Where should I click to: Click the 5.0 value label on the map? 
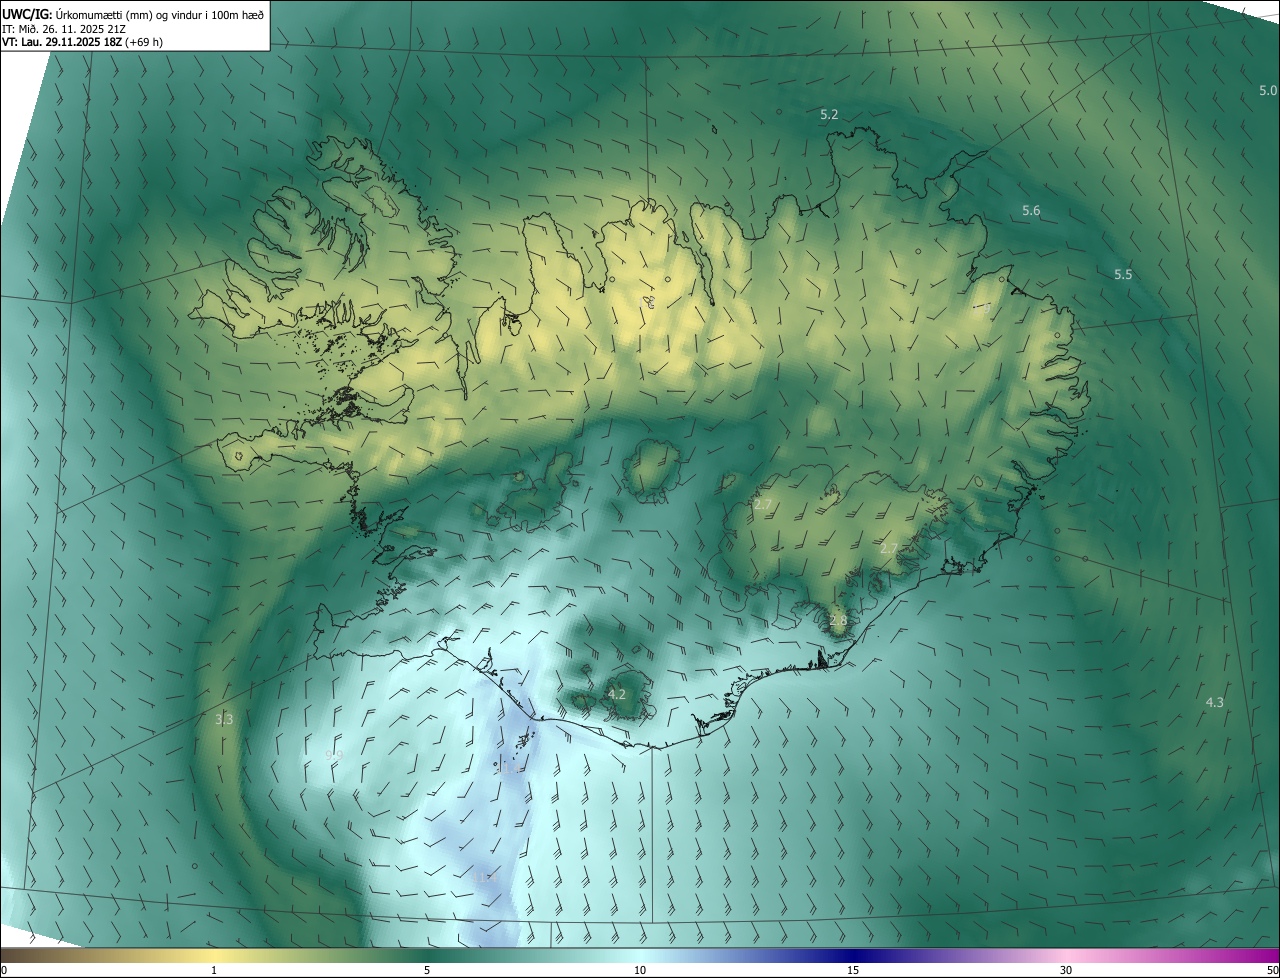[1268, 91]
